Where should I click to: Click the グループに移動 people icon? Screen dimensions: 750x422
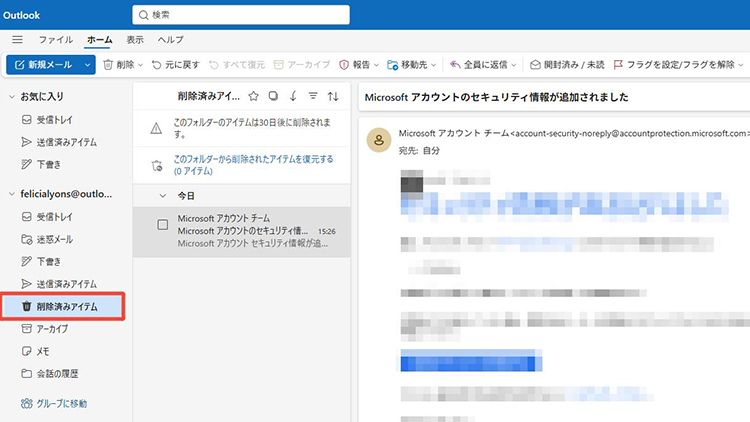click(x=27, y=403)
